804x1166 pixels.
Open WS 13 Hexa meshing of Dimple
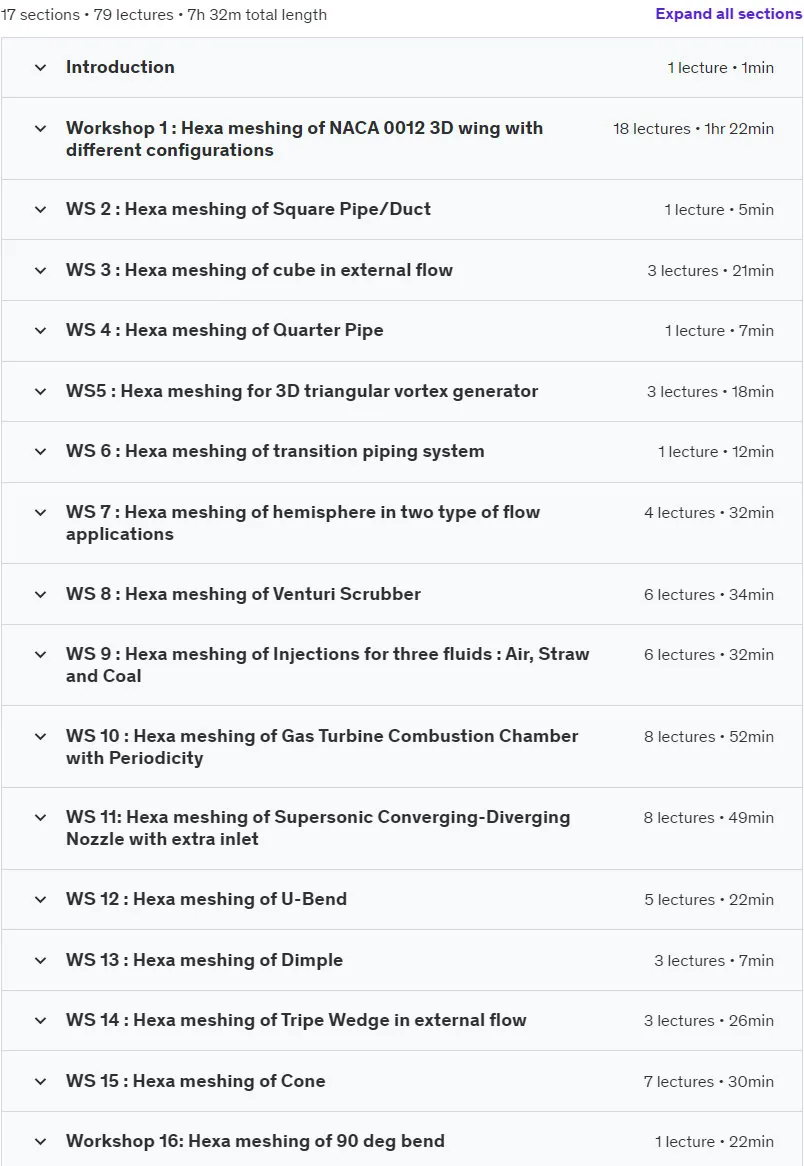(205, 960)
